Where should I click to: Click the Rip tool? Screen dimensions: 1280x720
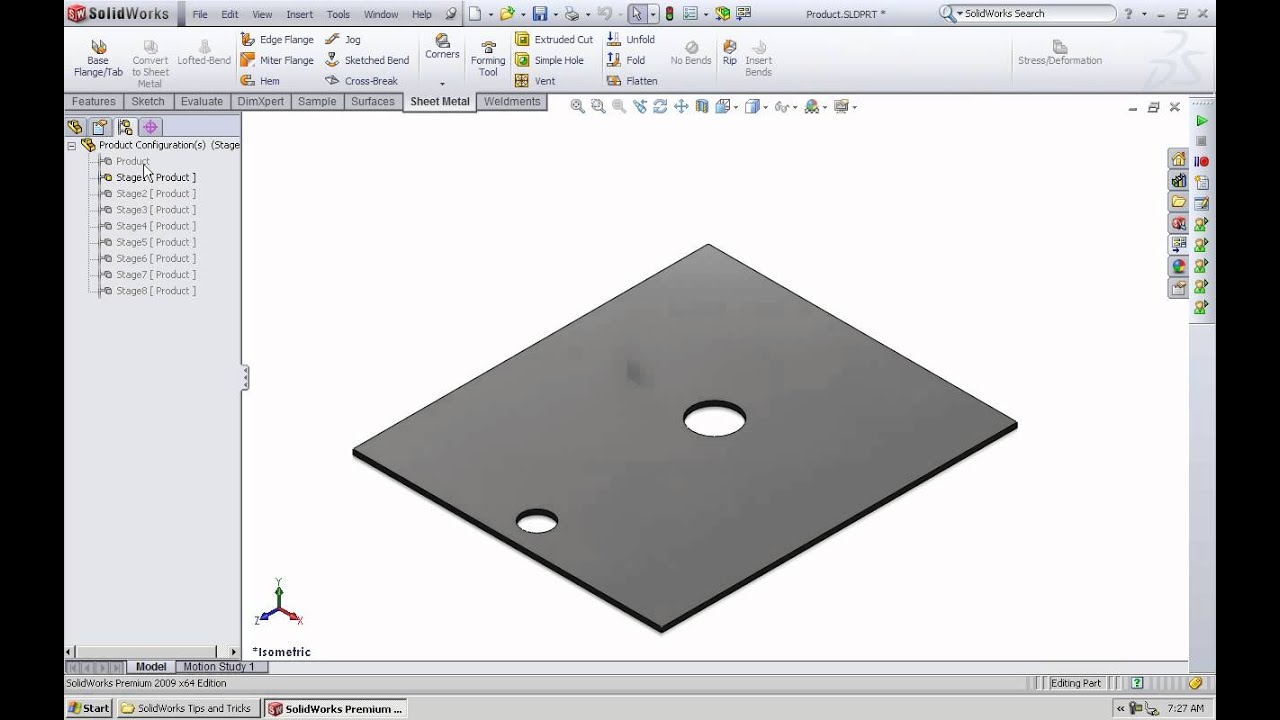tap(730, 53)
